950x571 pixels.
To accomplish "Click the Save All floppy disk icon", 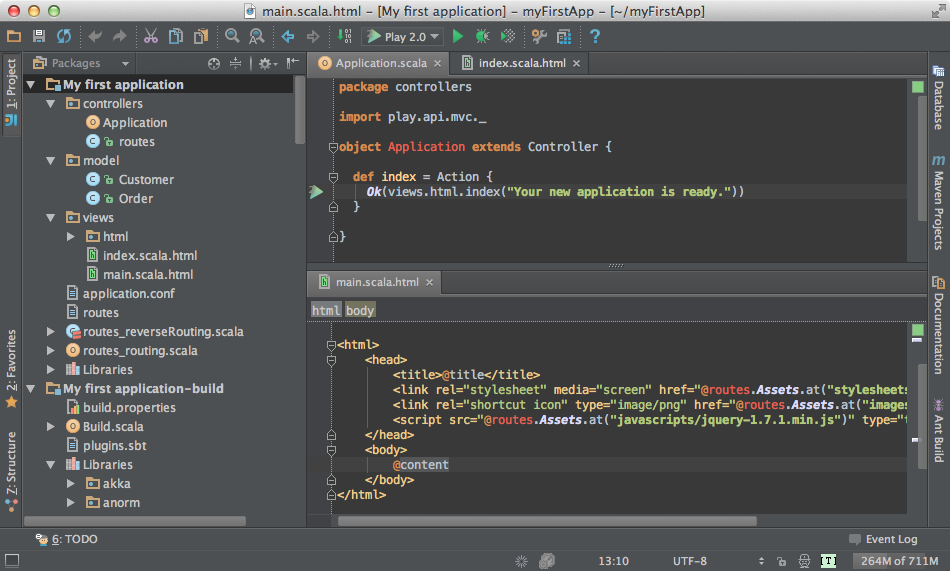I will pos(39,37).
